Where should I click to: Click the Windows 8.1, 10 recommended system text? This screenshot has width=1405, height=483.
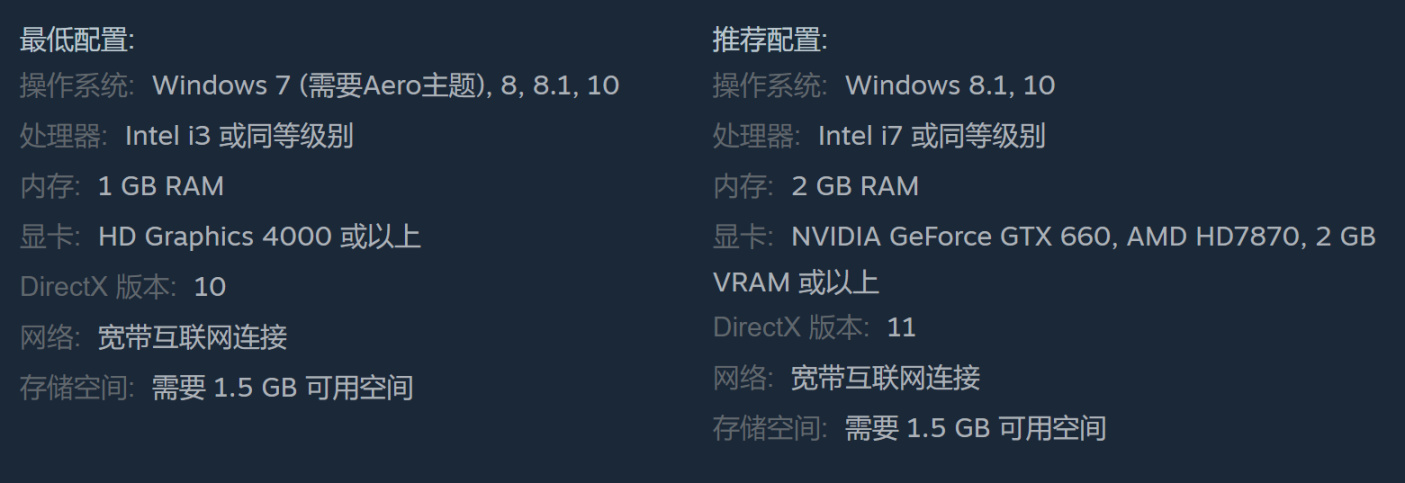point(950,86)
